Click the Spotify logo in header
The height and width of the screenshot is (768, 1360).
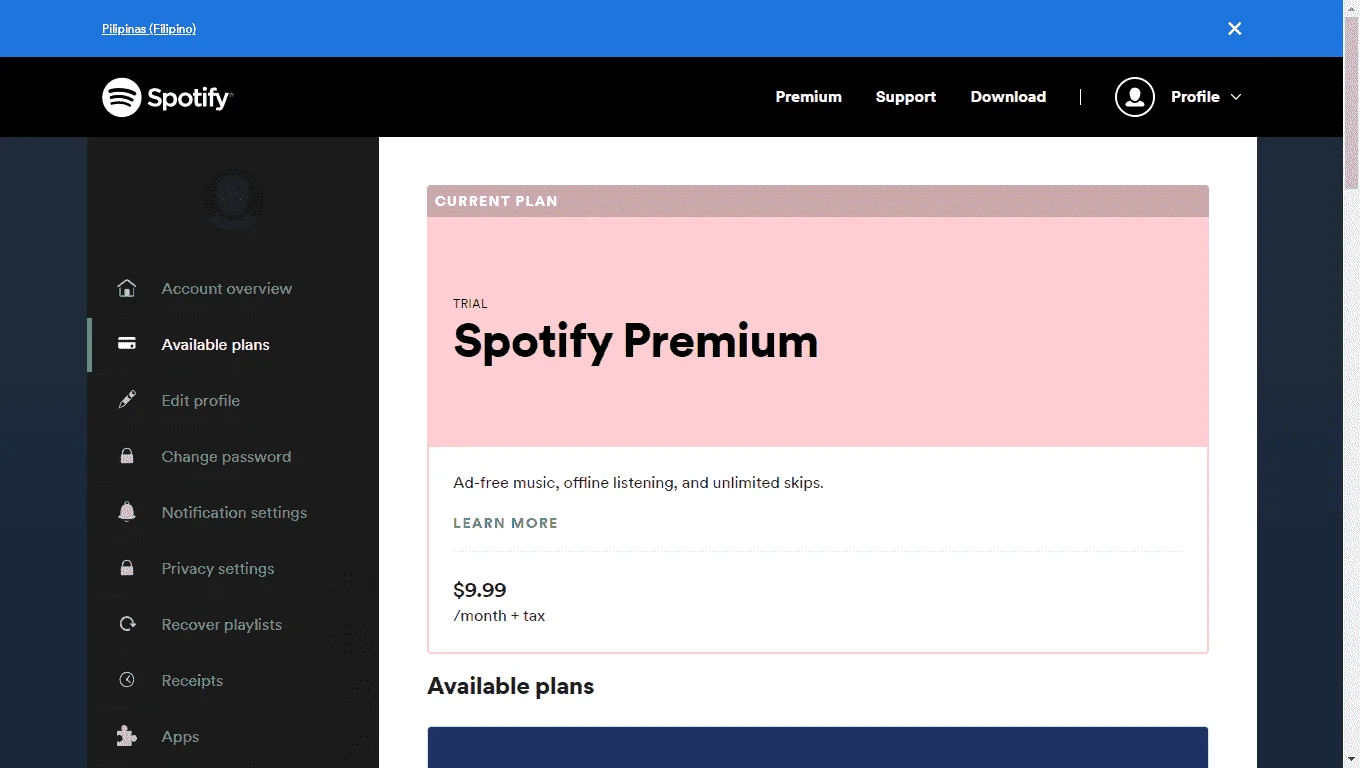click(x=167, y=97)
